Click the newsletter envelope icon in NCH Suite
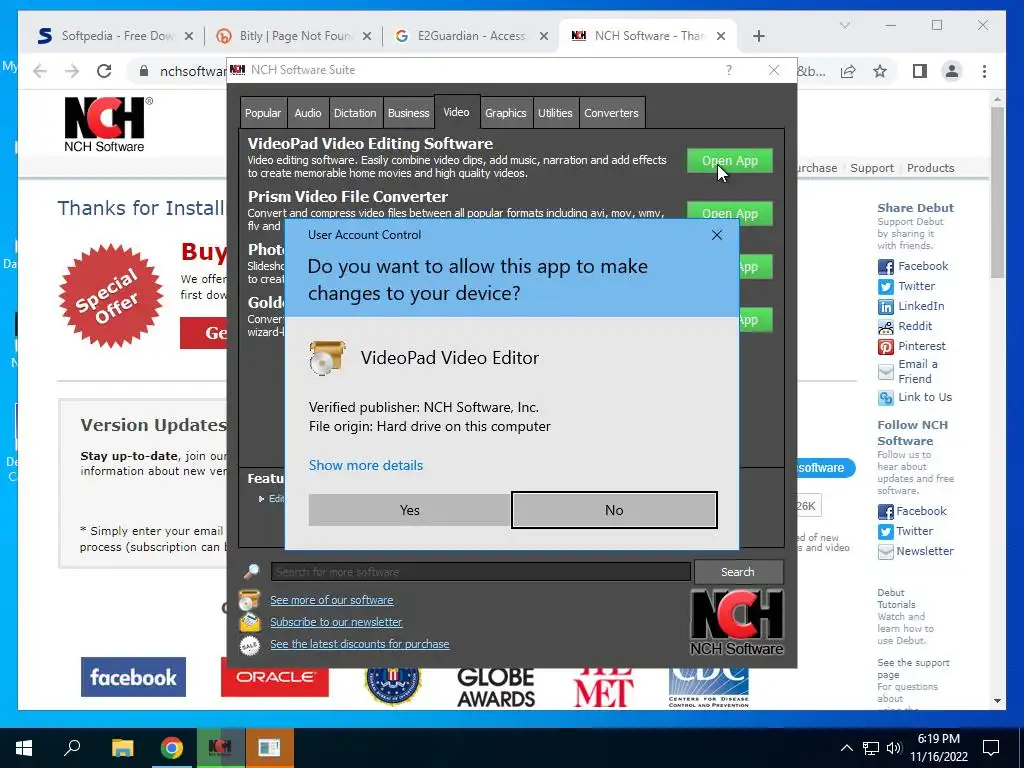1024x768 pixels. 249,622
